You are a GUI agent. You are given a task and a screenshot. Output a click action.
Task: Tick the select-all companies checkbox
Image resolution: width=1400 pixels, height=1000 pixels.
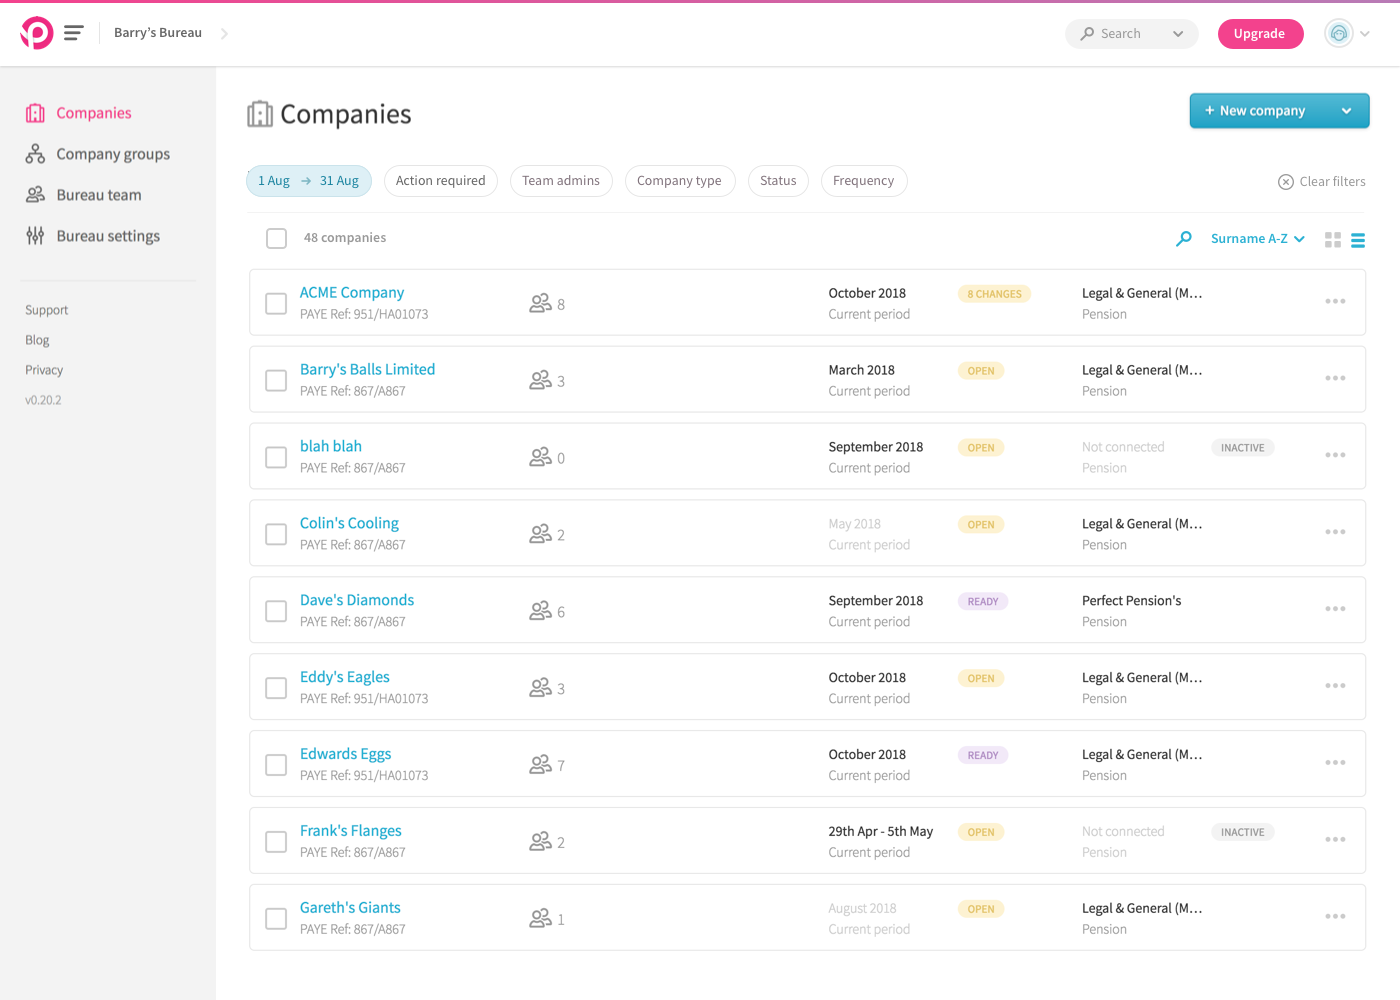point(277,238)
